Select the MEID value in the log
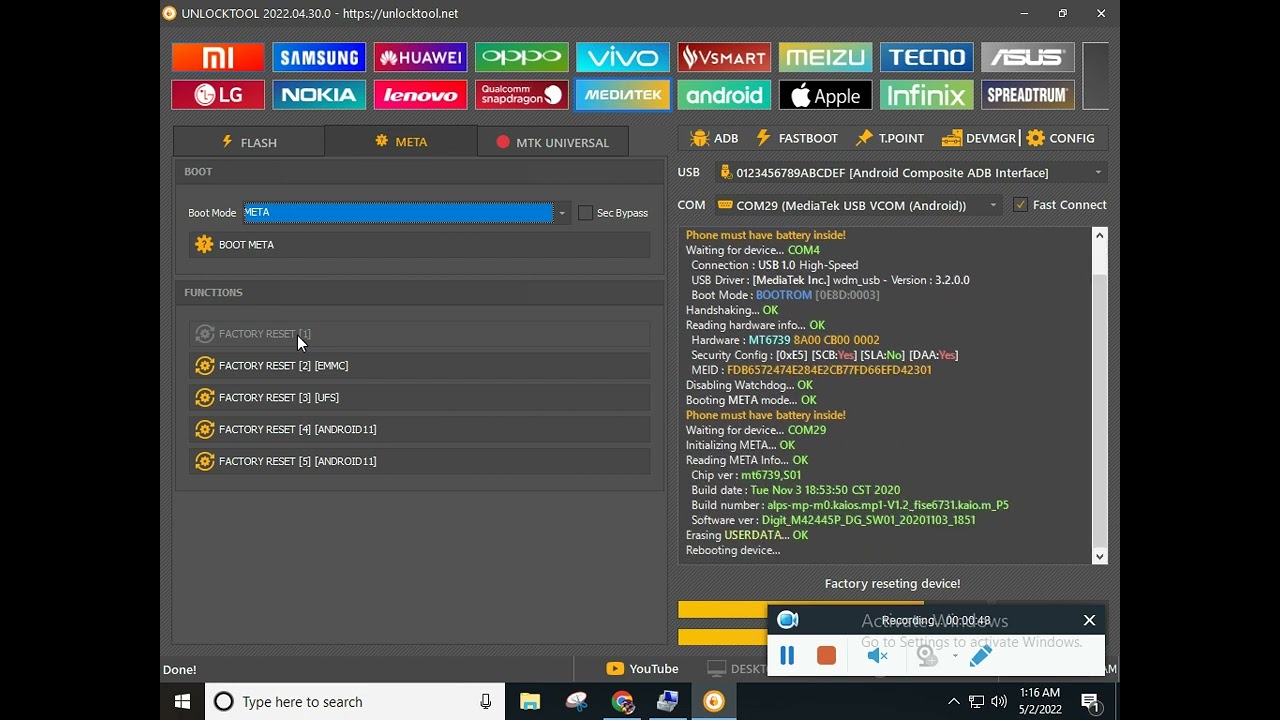Viewport: 1280px width, 720px height. point(829,370)
